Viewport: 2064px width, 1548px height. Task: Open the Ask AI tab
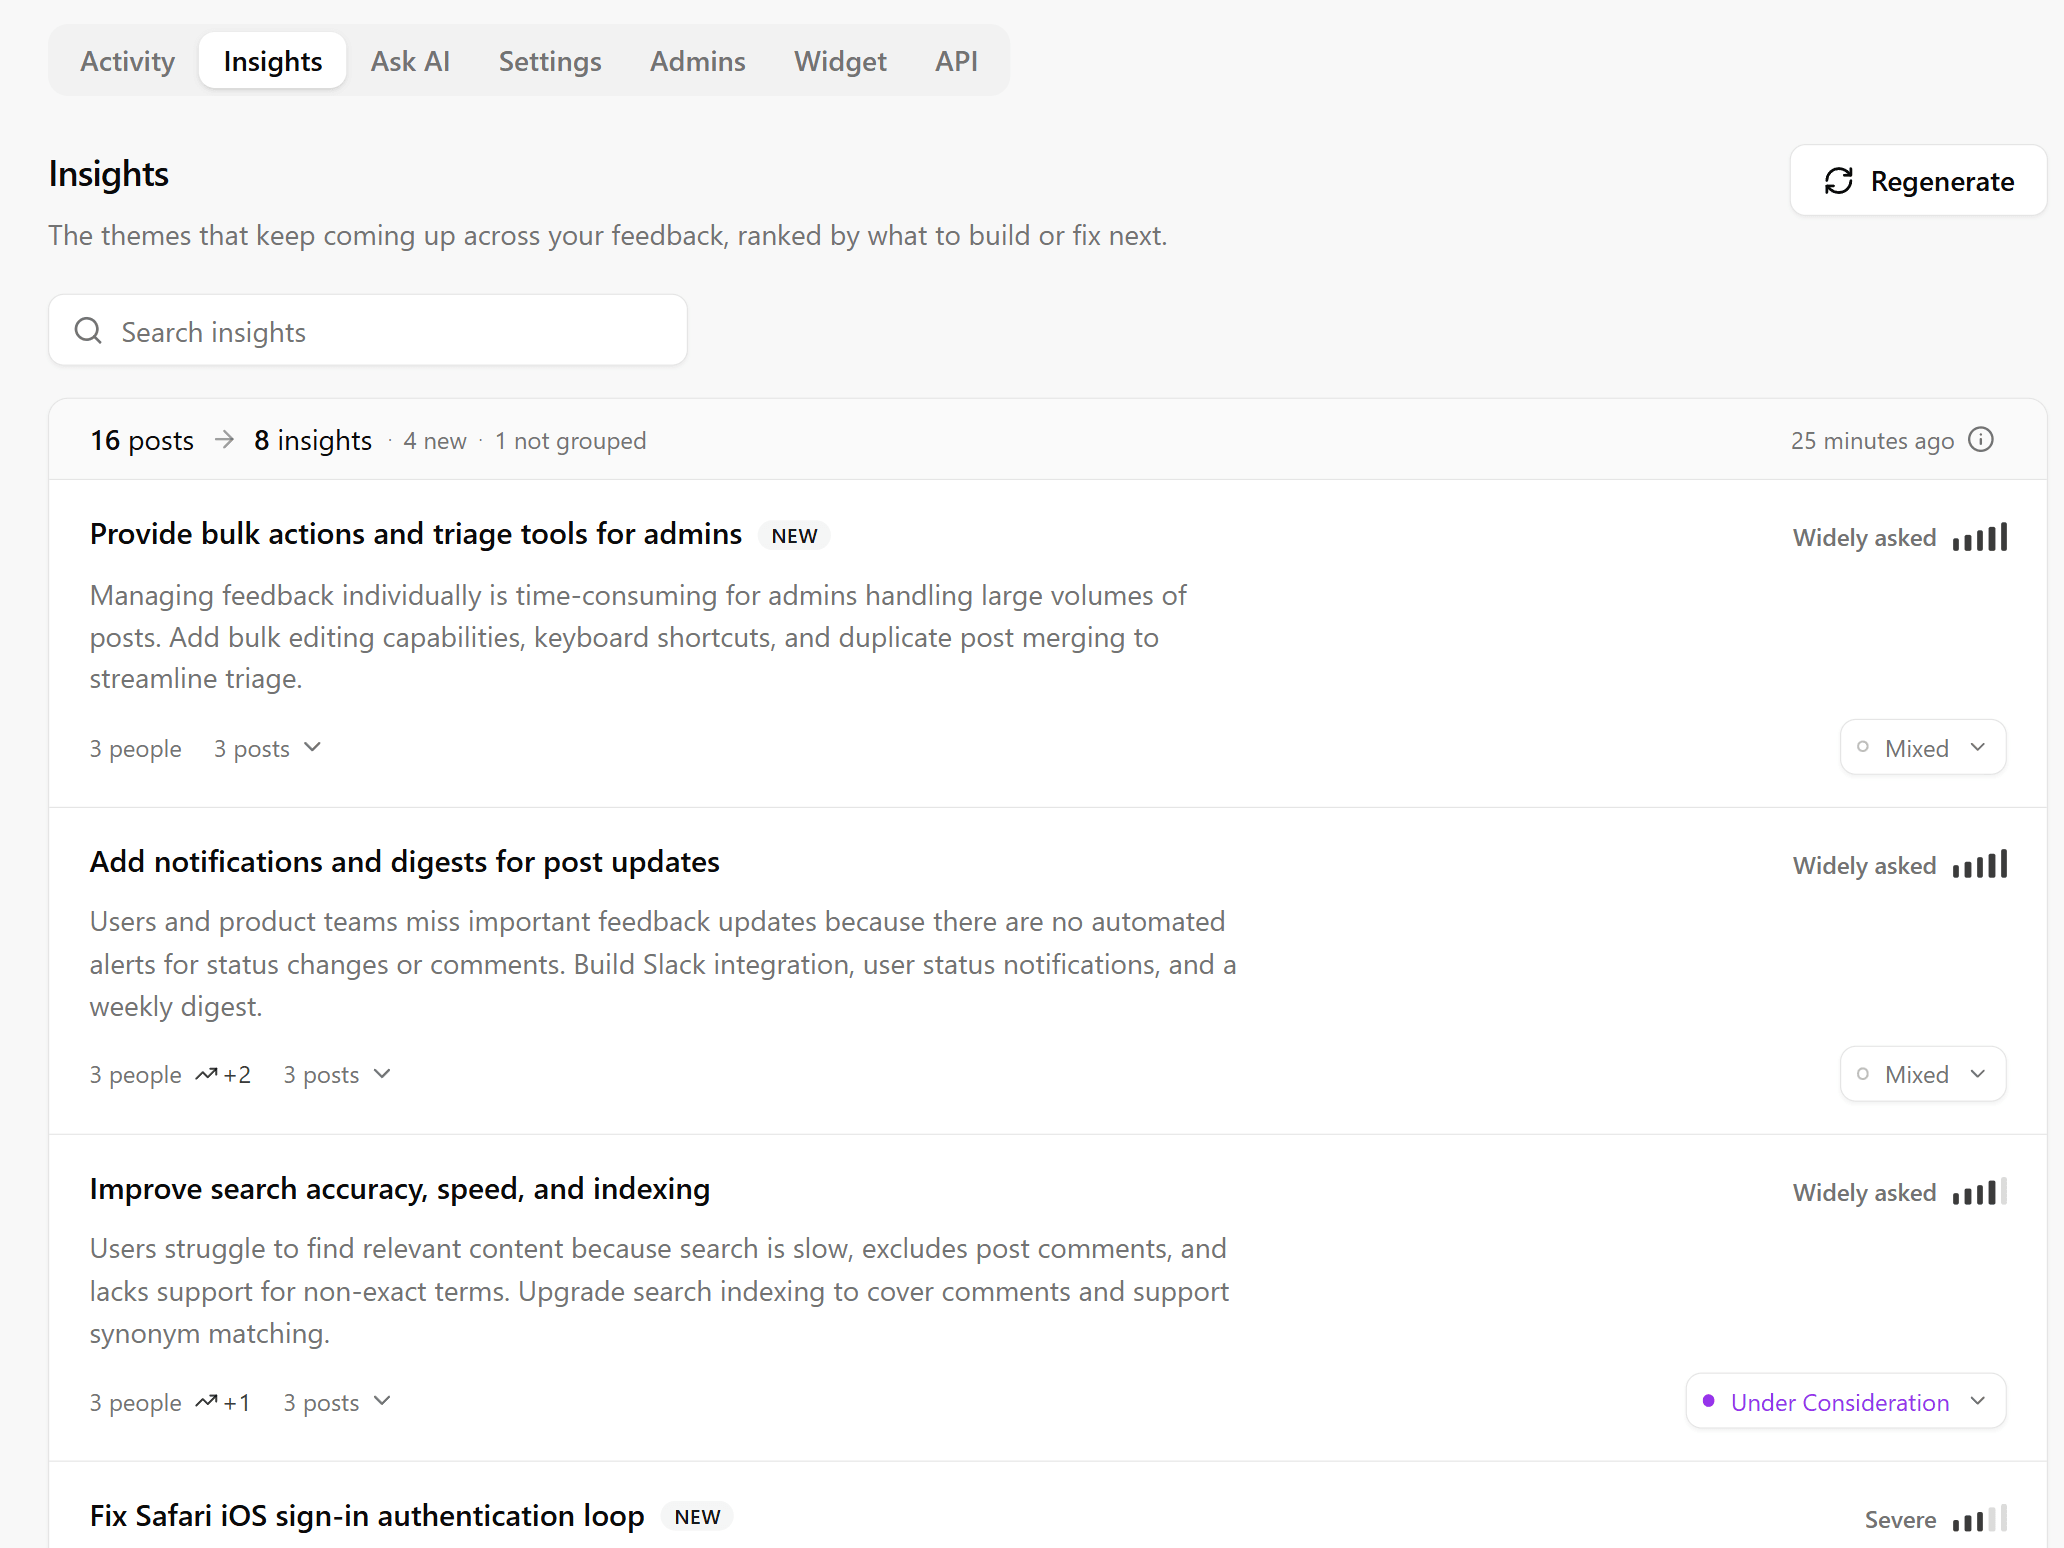pos(410,61)
